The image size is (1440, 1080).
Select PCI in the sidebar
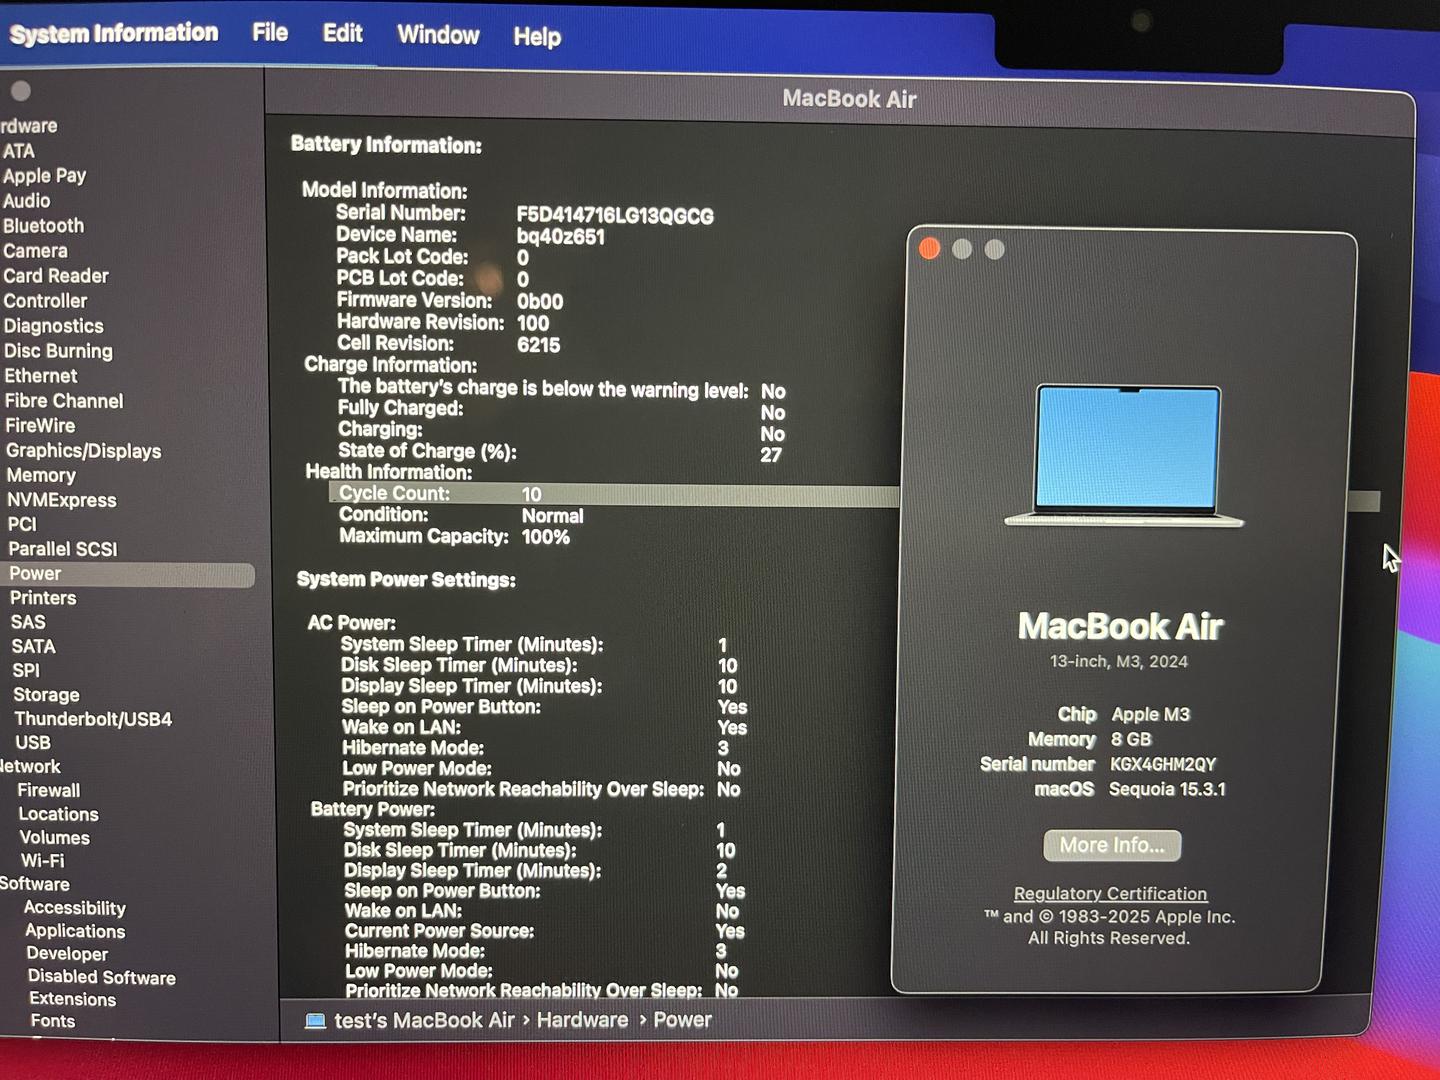pyautogui.click(x=22, y=524)
